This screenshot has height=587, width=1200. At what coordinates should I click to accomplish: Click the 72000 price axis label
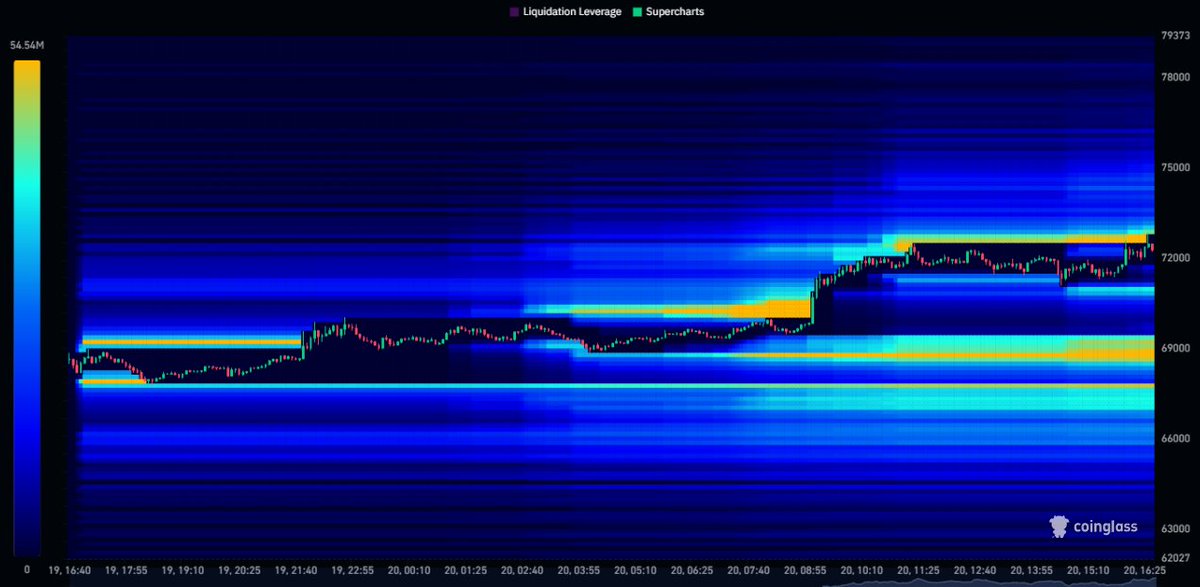tap(1175, 258)
